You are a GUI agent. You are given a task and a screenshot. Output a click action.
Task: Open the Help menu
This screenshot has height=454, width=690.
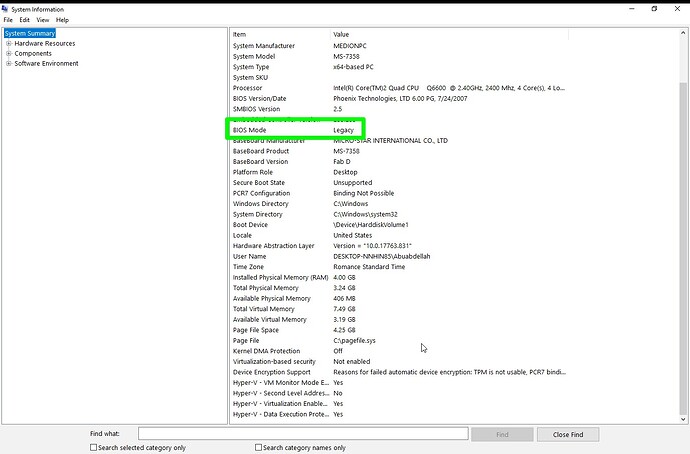62,20
